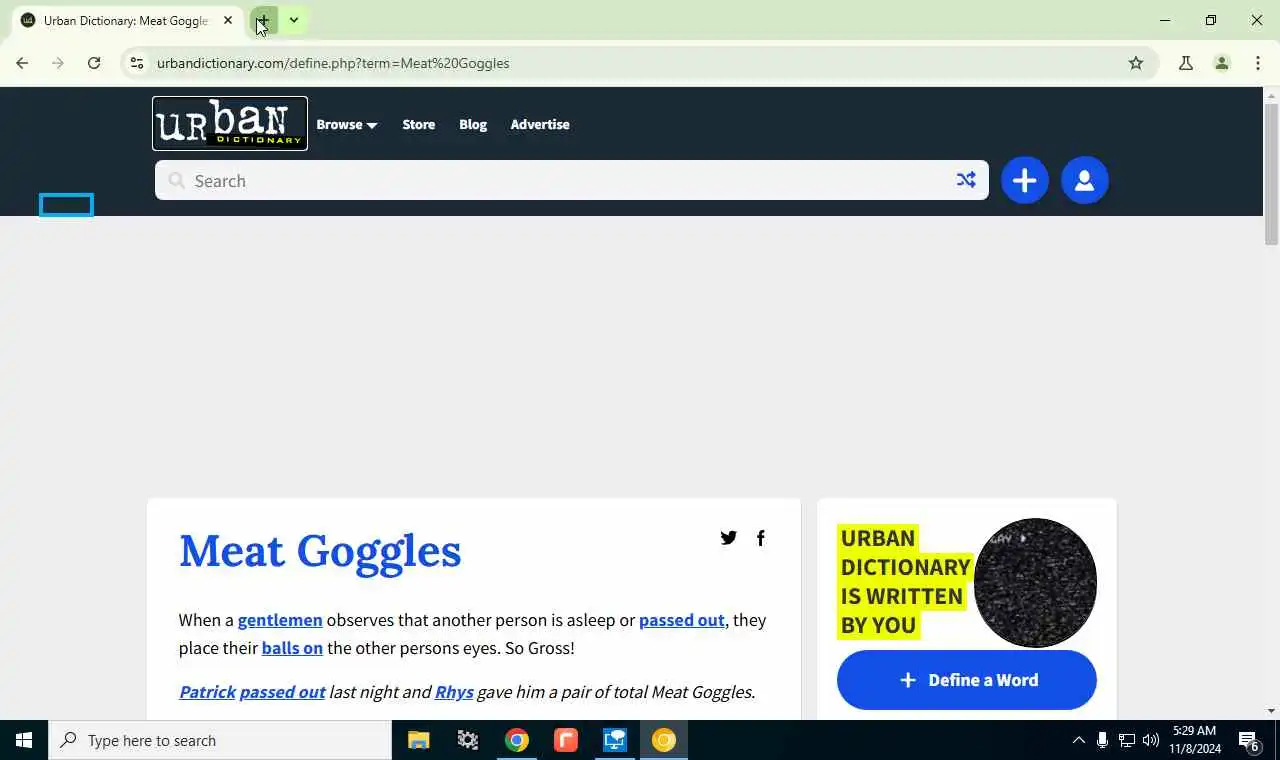Click the browser address bar URL
Image resolution: width=1280 pixels, height=760 pixels.
point(333,63)
